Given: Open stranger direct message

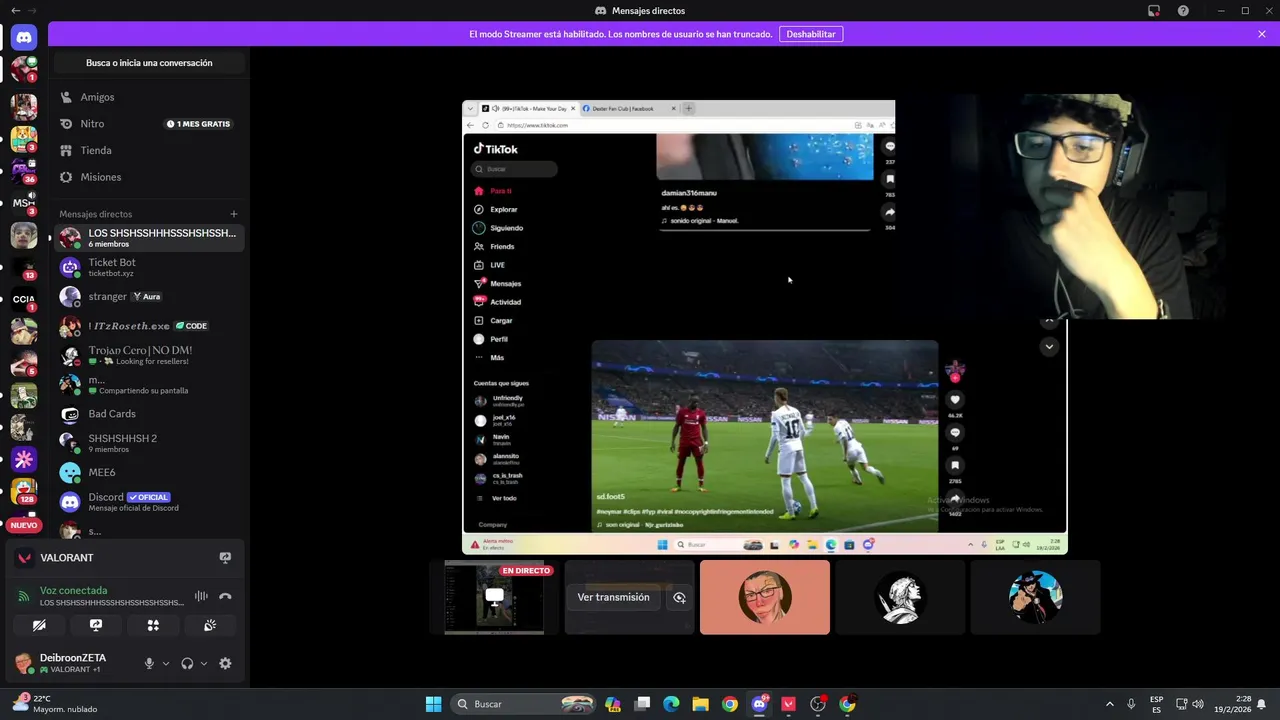Looking at the screenshot, I should coord(149,297).
